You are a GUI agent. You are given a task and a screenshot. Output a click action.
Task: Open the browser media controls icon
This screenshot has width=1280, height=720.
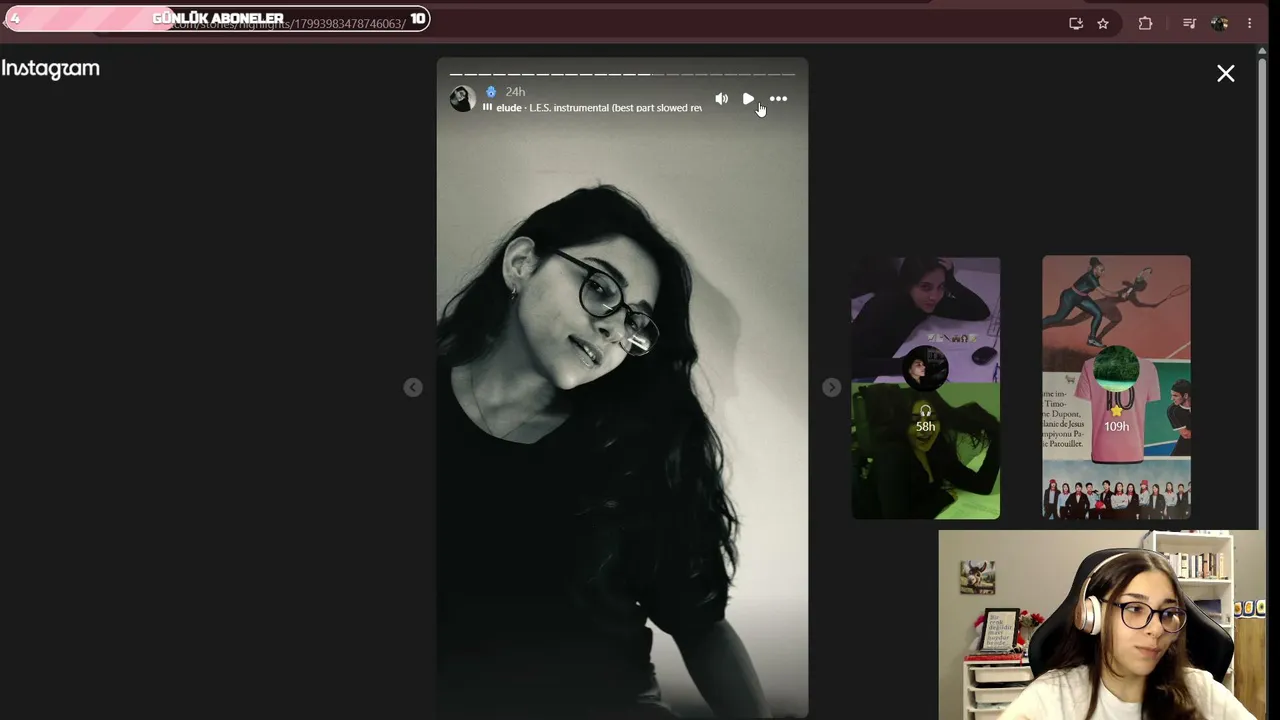1189,23
